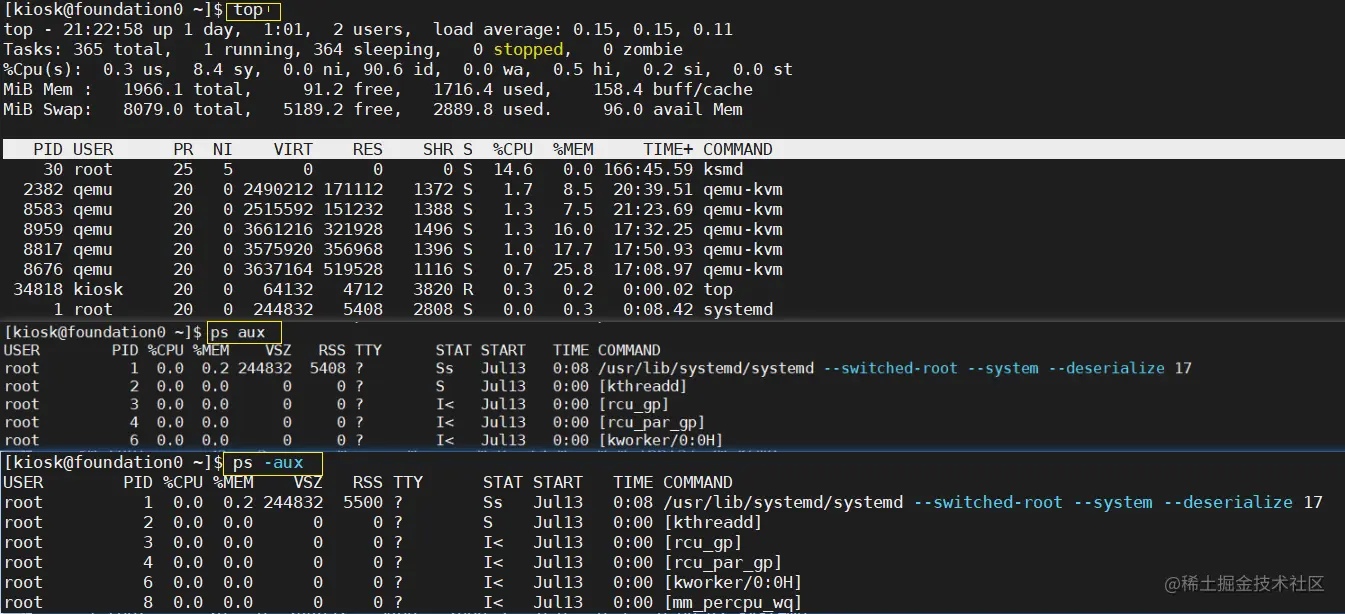Click the 'TIME+' column header in top
Image resolution: width=1345 pixels, height=614 pixels.
coord(668,149)
